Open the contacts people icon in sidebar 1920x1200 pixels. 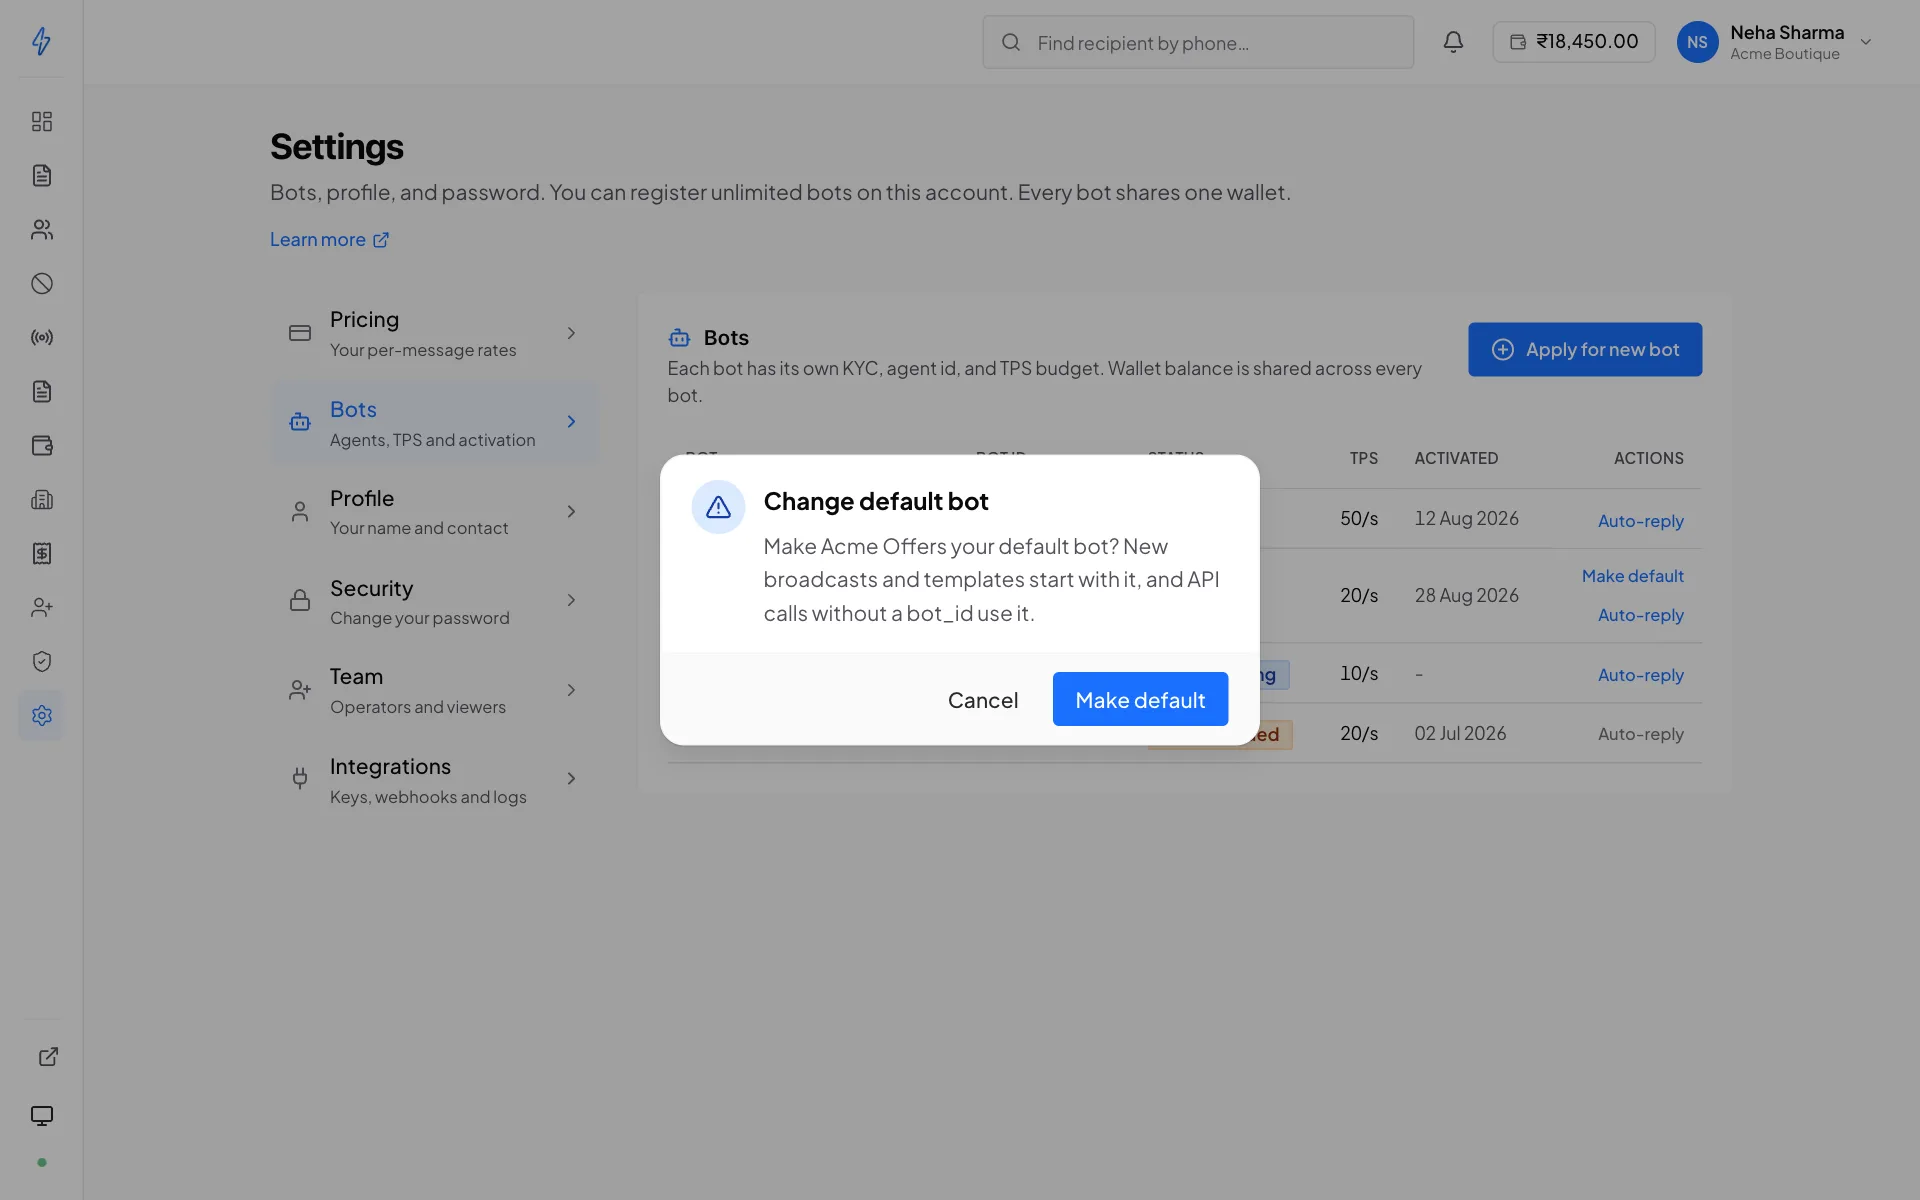pyautogui.click(x=41, y=230)
